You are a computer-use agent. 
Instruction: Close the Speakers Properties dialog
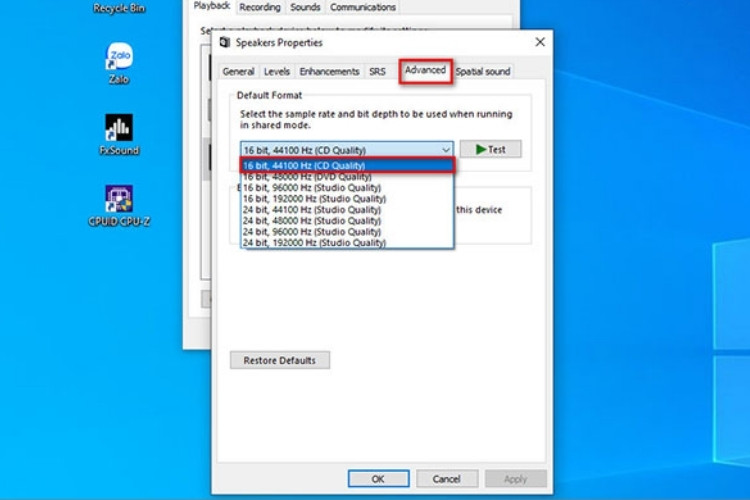pyautogui.click(x=540, y=42)
